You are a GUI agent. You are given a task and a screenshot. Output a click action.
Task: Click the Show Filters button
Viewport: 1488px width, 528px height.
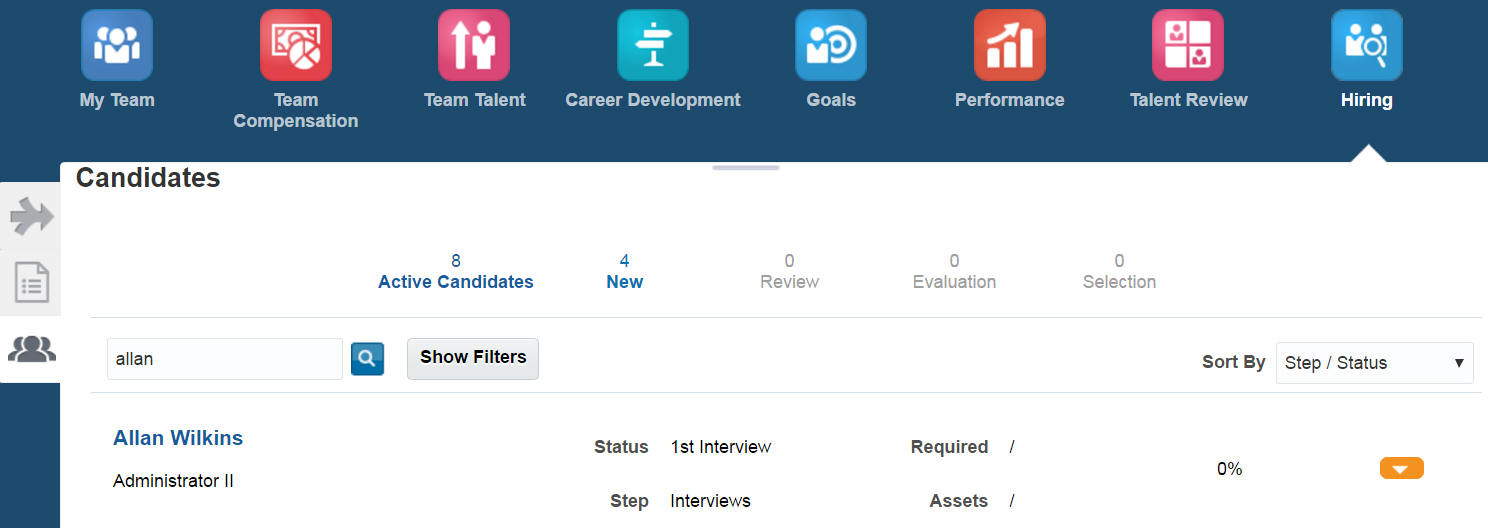point(473,358)
